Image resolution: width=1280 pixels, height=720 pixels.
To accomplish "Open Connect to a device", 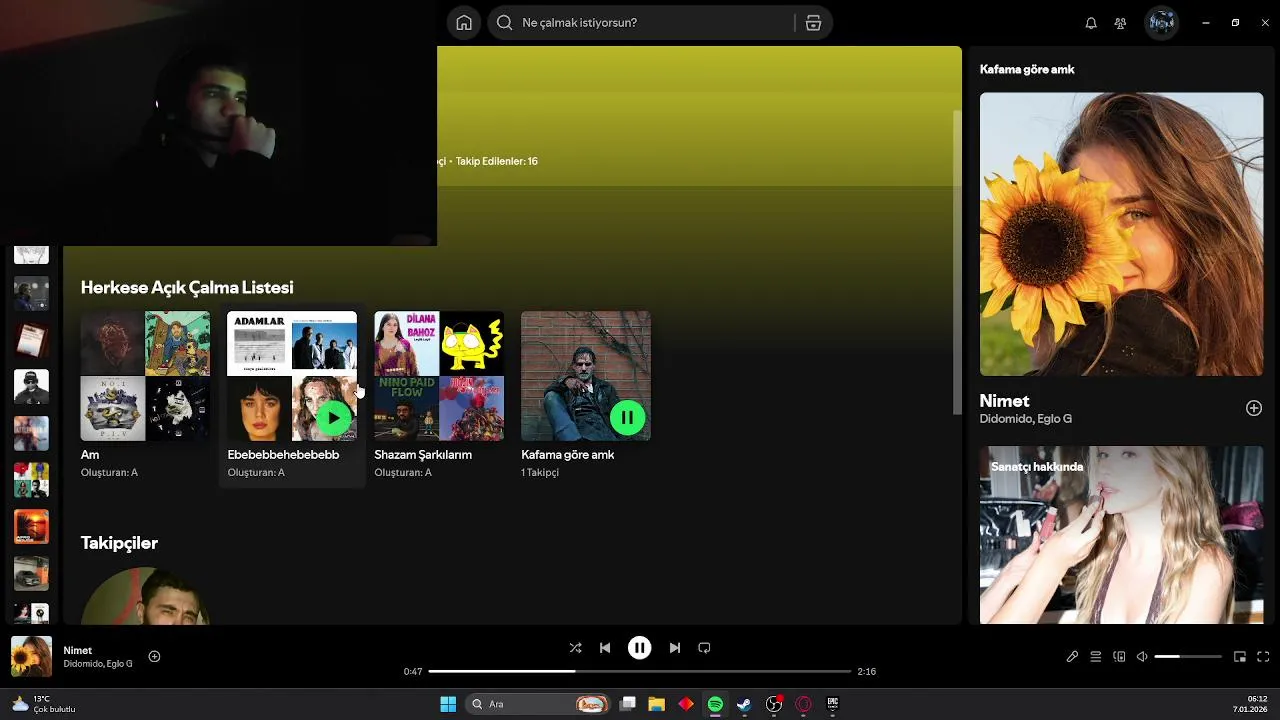I will 1119,657.
